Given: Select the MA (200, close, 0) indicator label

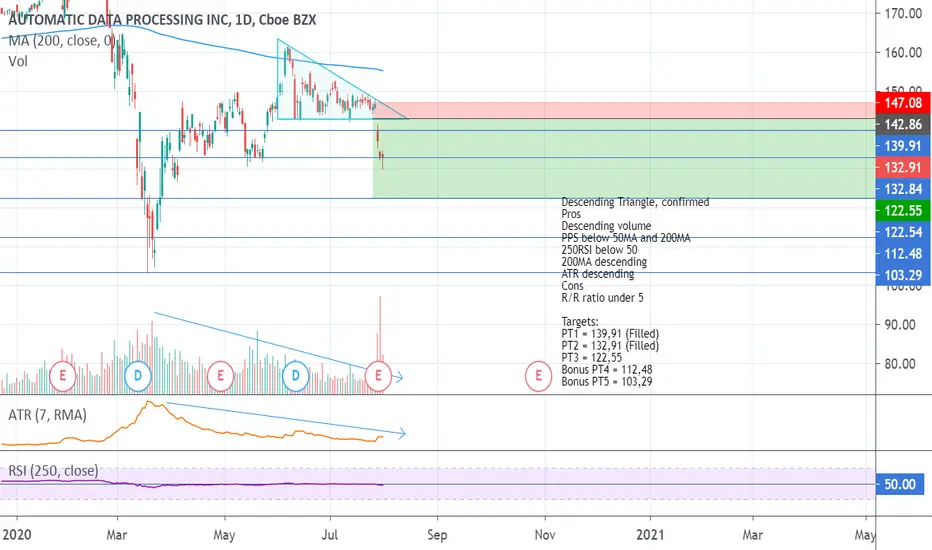Looking at the screenshot, I should pyautogui.click(x=62, y=40).
